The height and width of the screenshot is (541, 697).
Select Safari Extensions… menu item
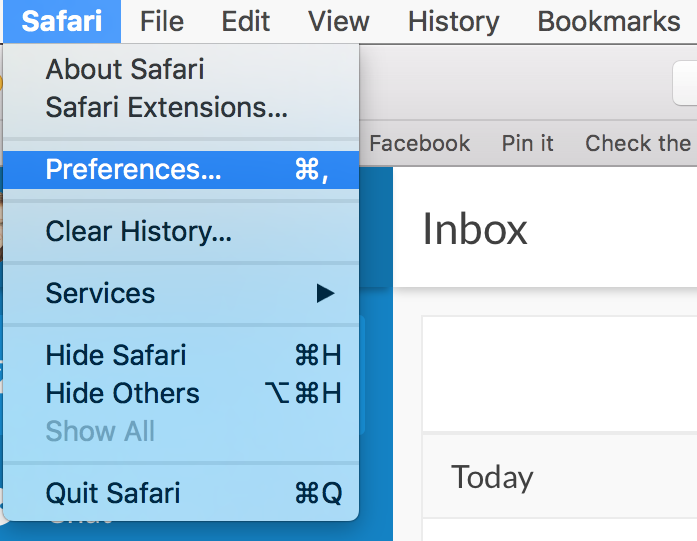coord(181,107)
